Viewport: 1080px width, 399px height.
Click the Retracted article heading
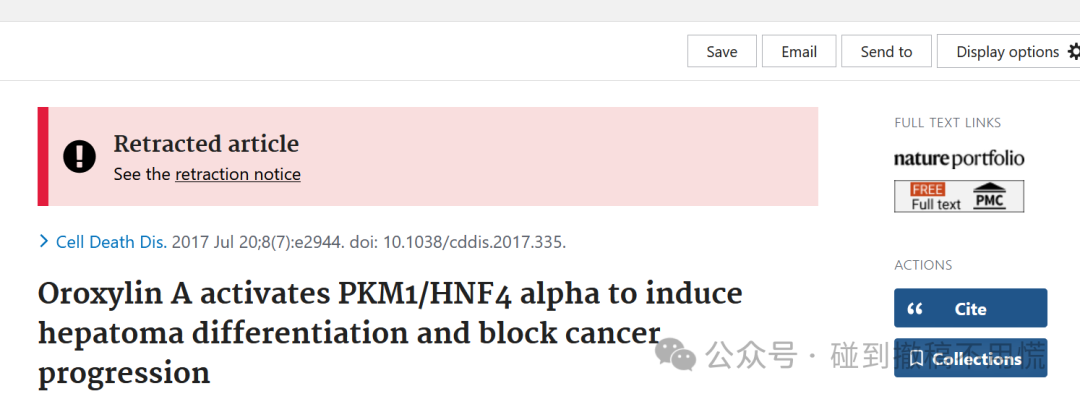tap(206, 144)
